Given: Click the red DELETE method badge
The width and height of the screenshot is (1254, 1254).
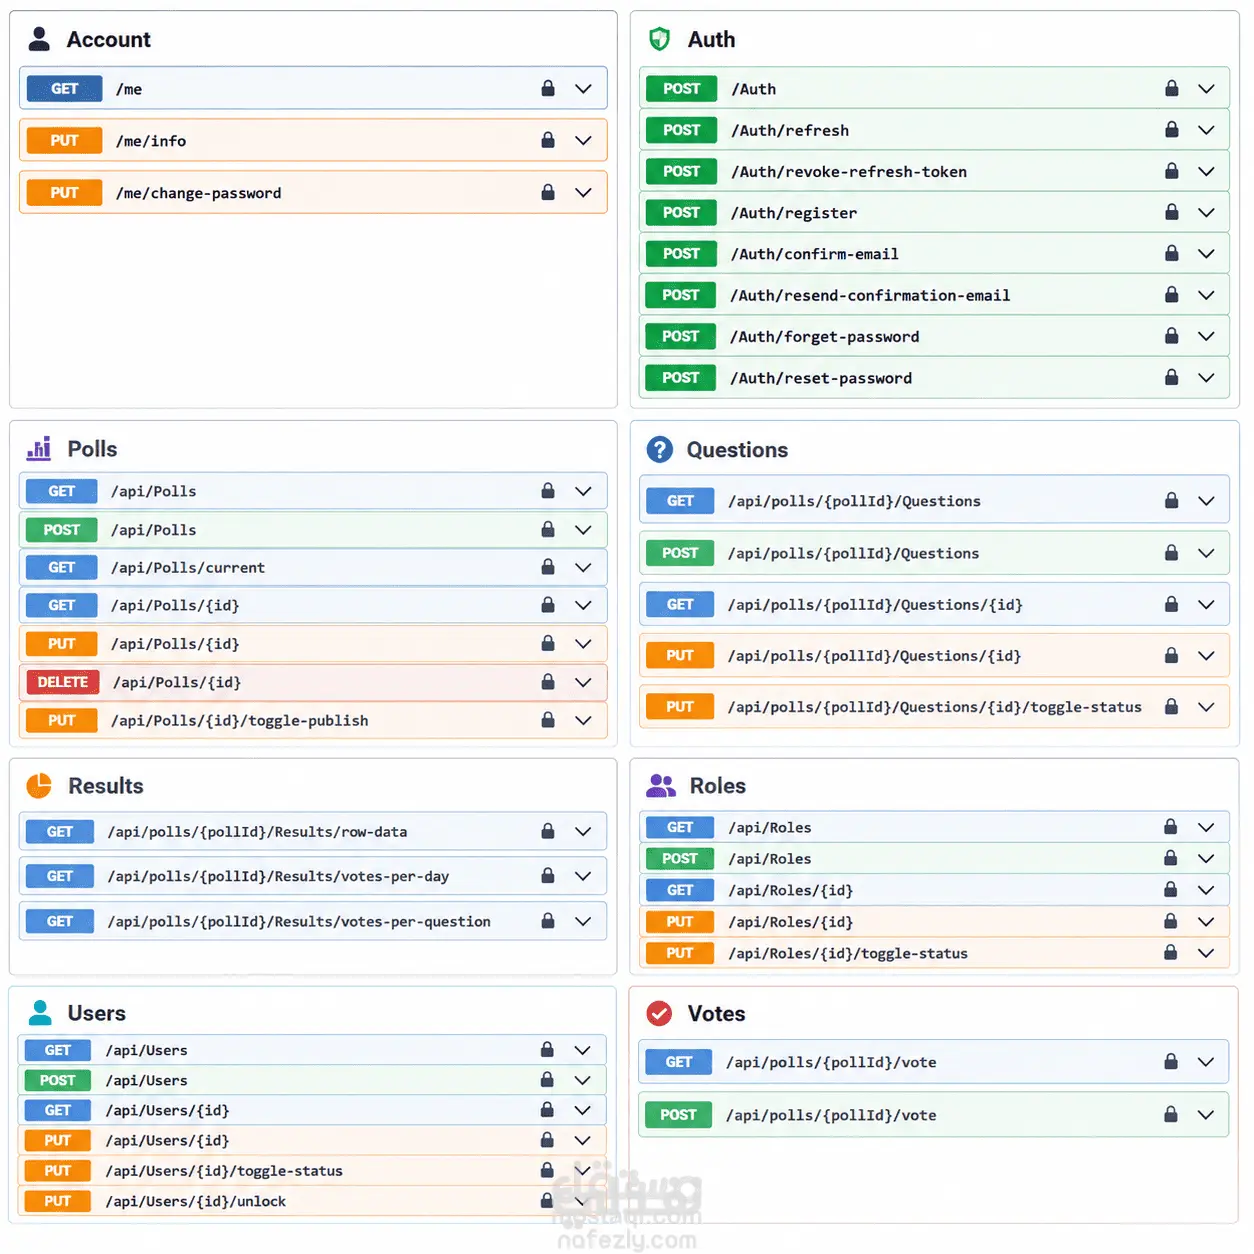Looking at the screenshot, I should (x=62, y=682).
